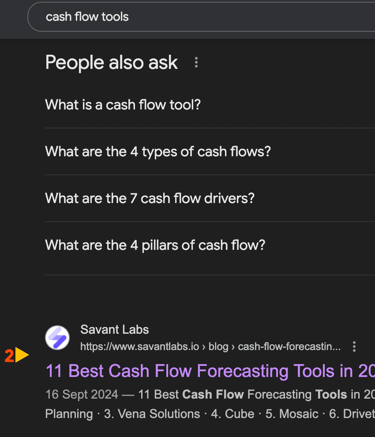Click the orange number 2 arrow marker
Viewport: 375px width, 437px height.
click(x=17, y=355)
